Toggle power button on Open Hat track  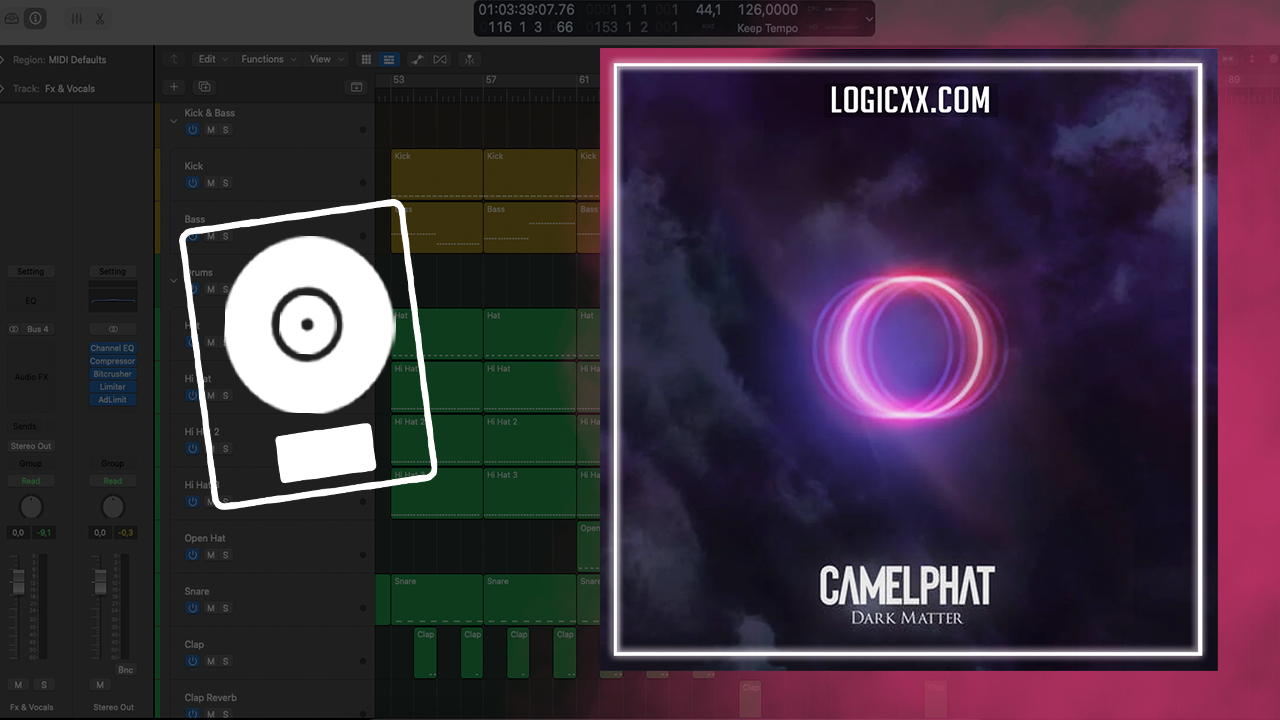(192, 555)
